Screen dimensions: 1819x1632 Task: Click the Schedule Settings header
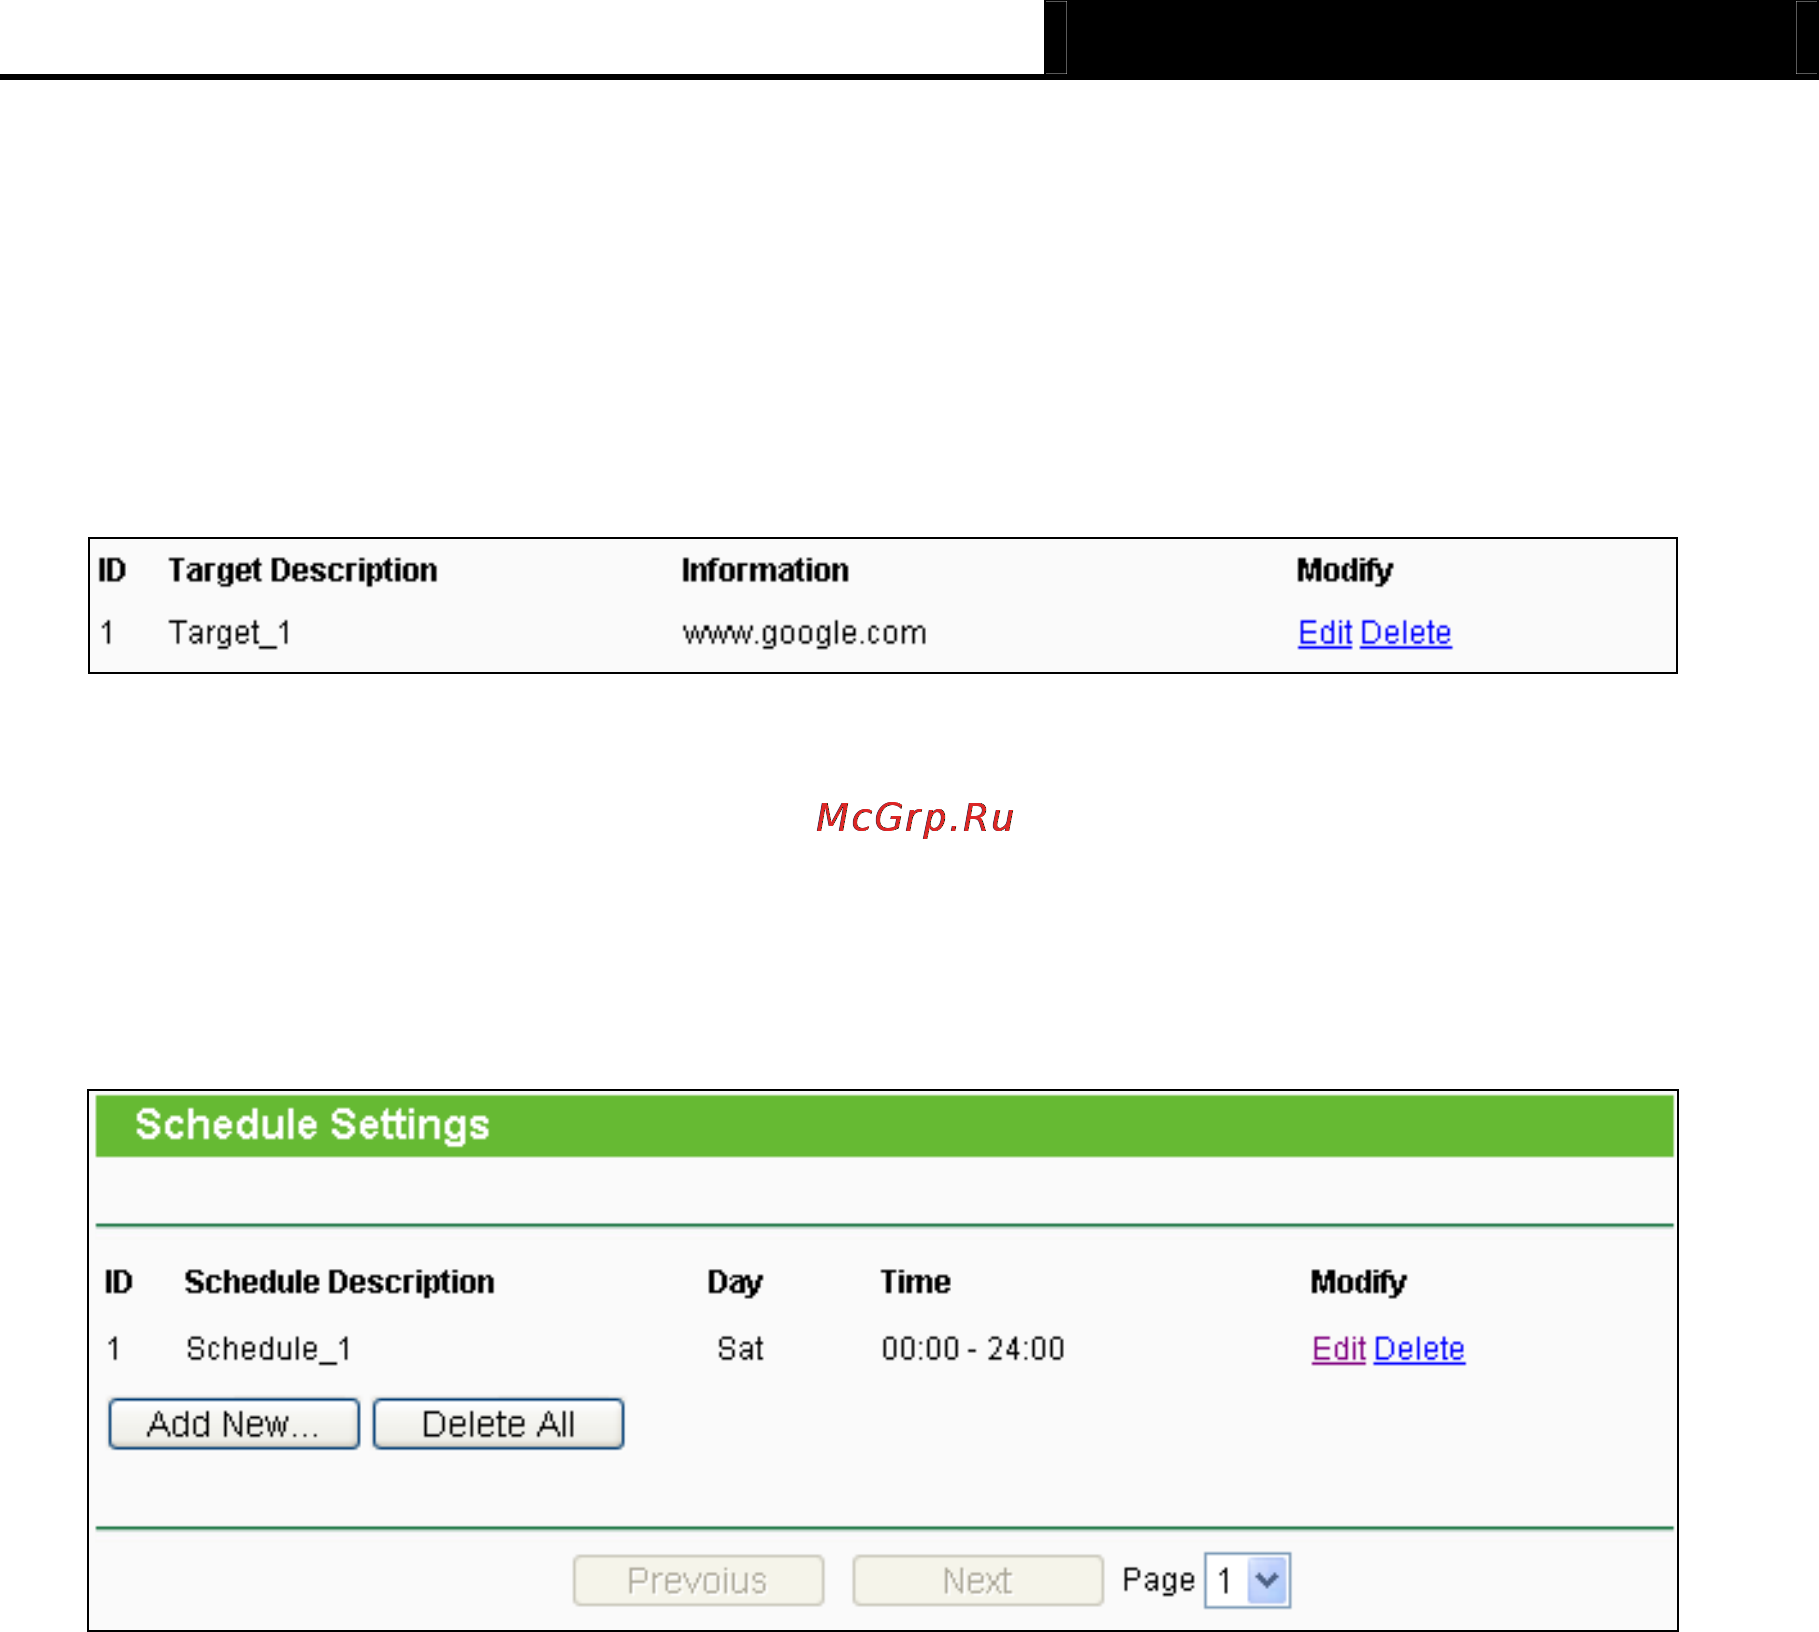(885, 1125)
